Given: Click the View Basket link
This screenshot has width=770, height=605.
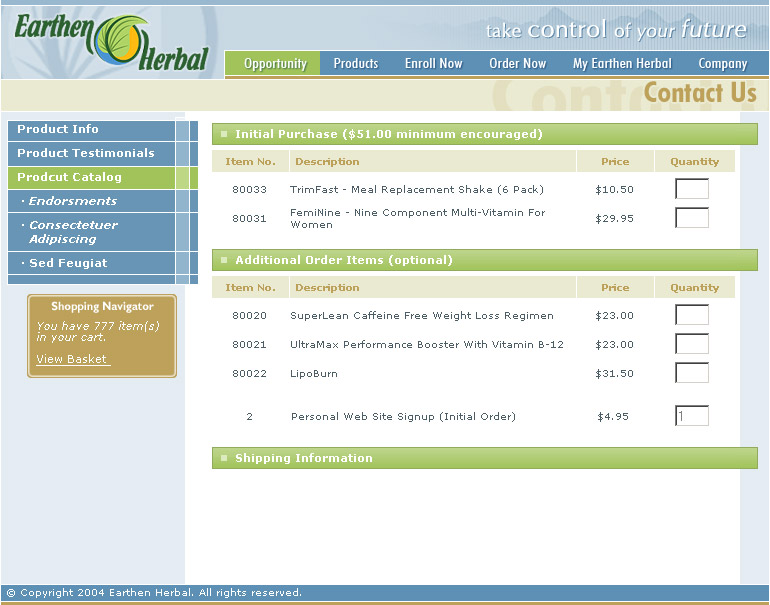Looking at the screenshot, I should tap(72, 359).
